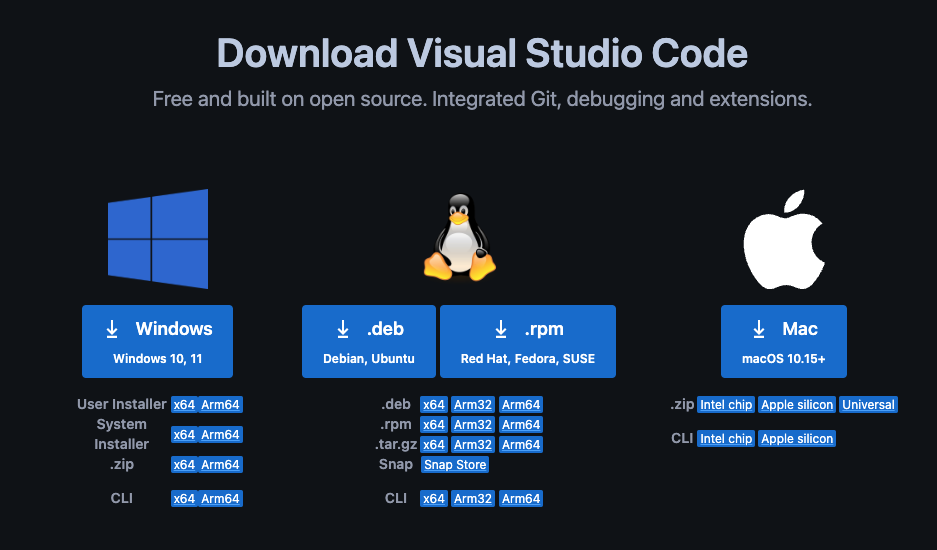Get Linux .tar.gz x64 archive
The width and height of the screenshot is (937, 550).
coord(434,445)
